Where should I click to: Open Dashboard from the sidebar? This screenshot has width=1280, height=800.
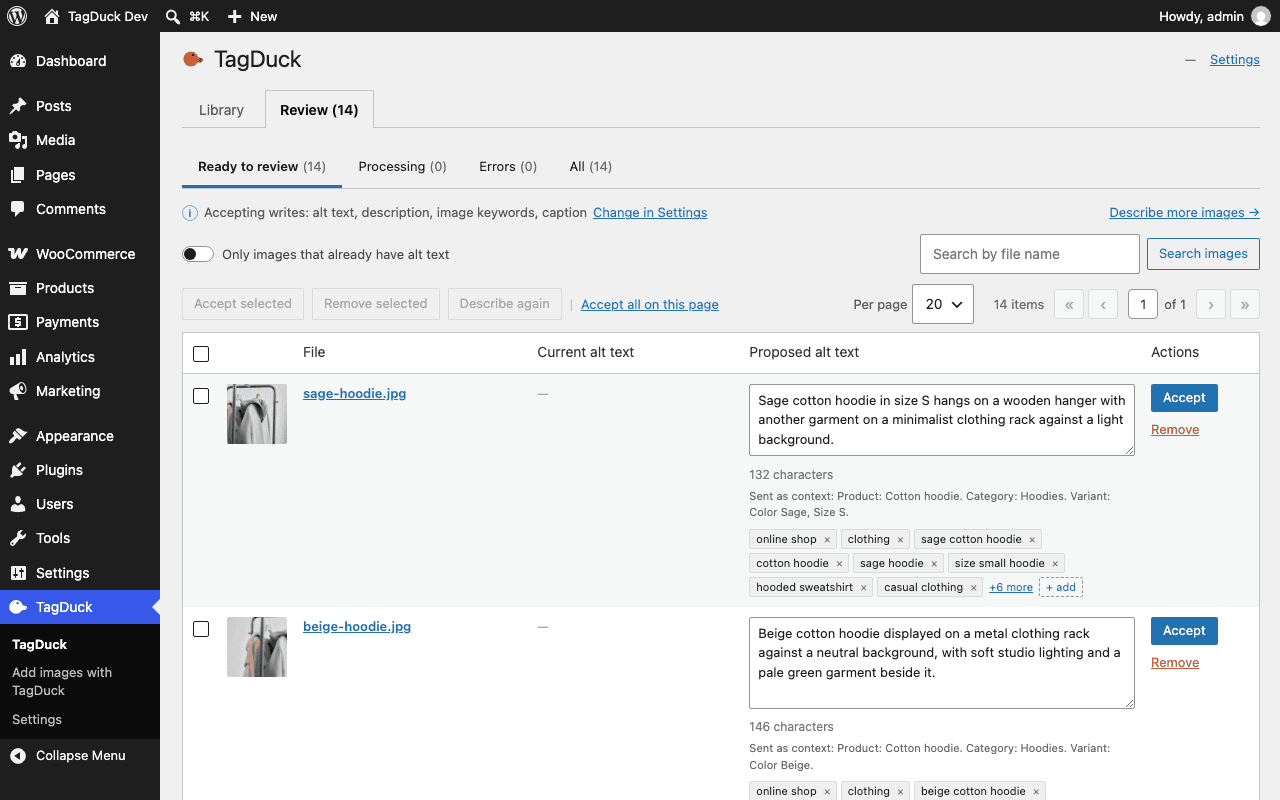[x=80, y=61]
